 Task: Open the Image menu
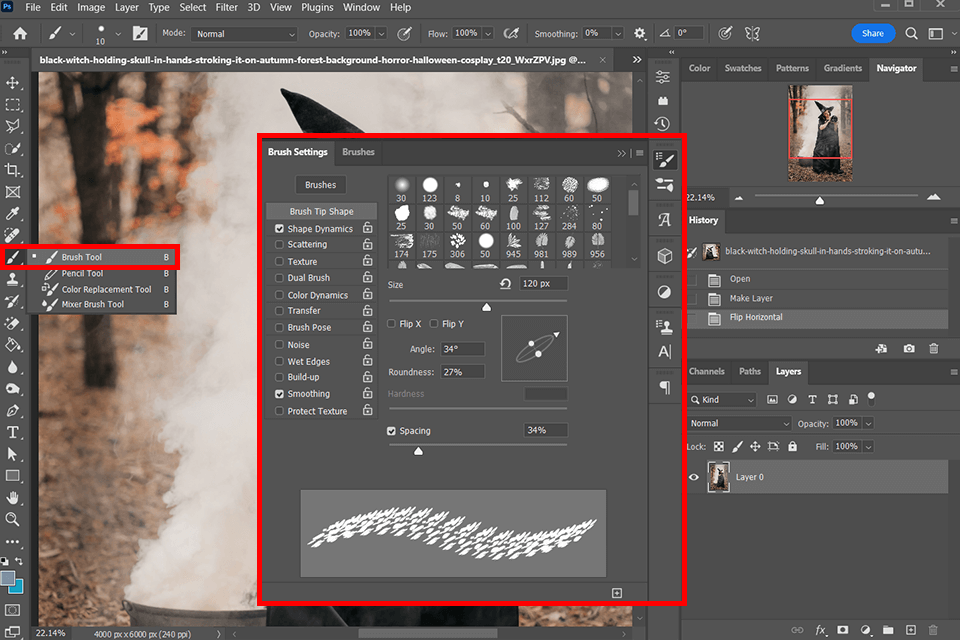(x=91, y=7)
